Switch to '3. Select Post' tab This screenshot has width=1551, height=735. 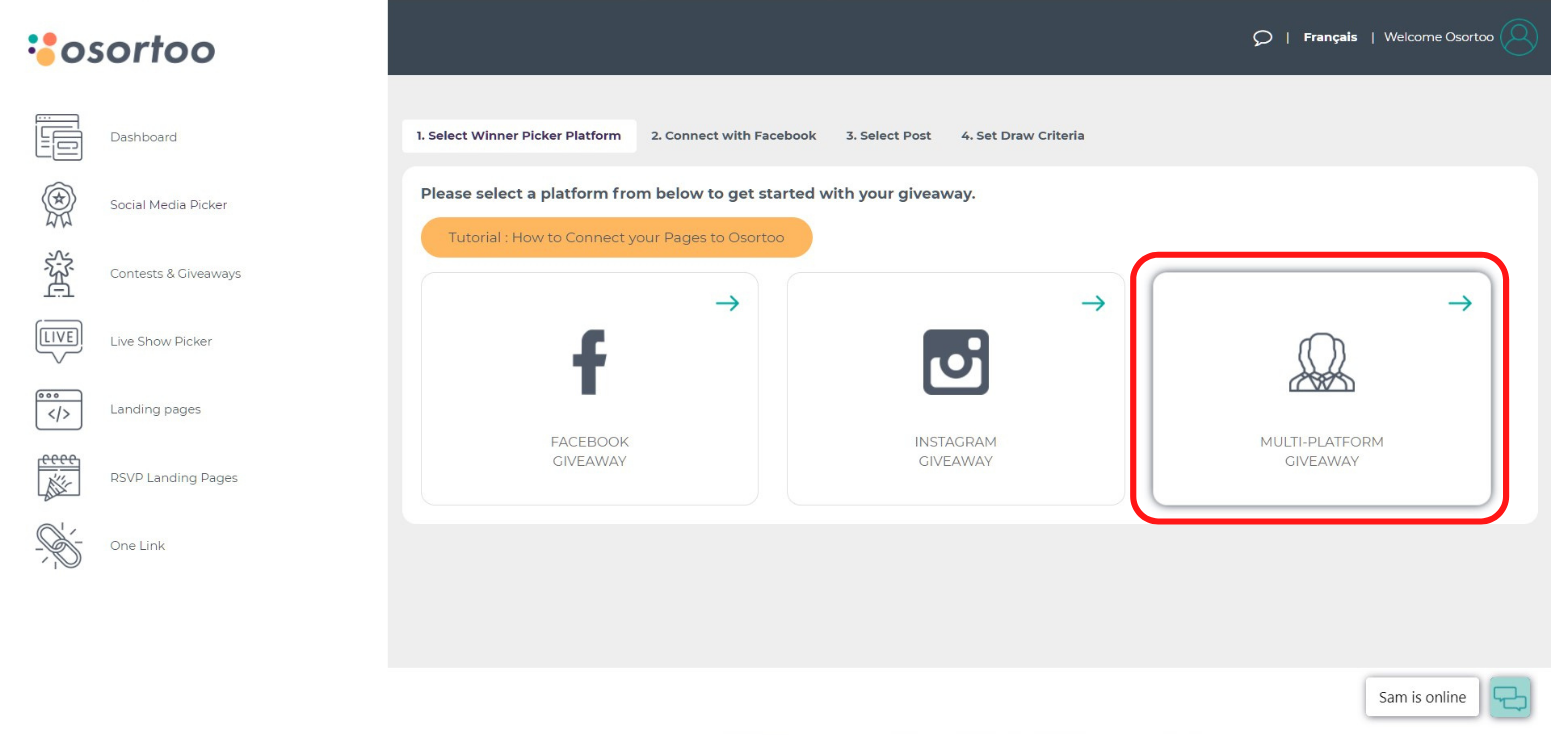pos(888,136)
